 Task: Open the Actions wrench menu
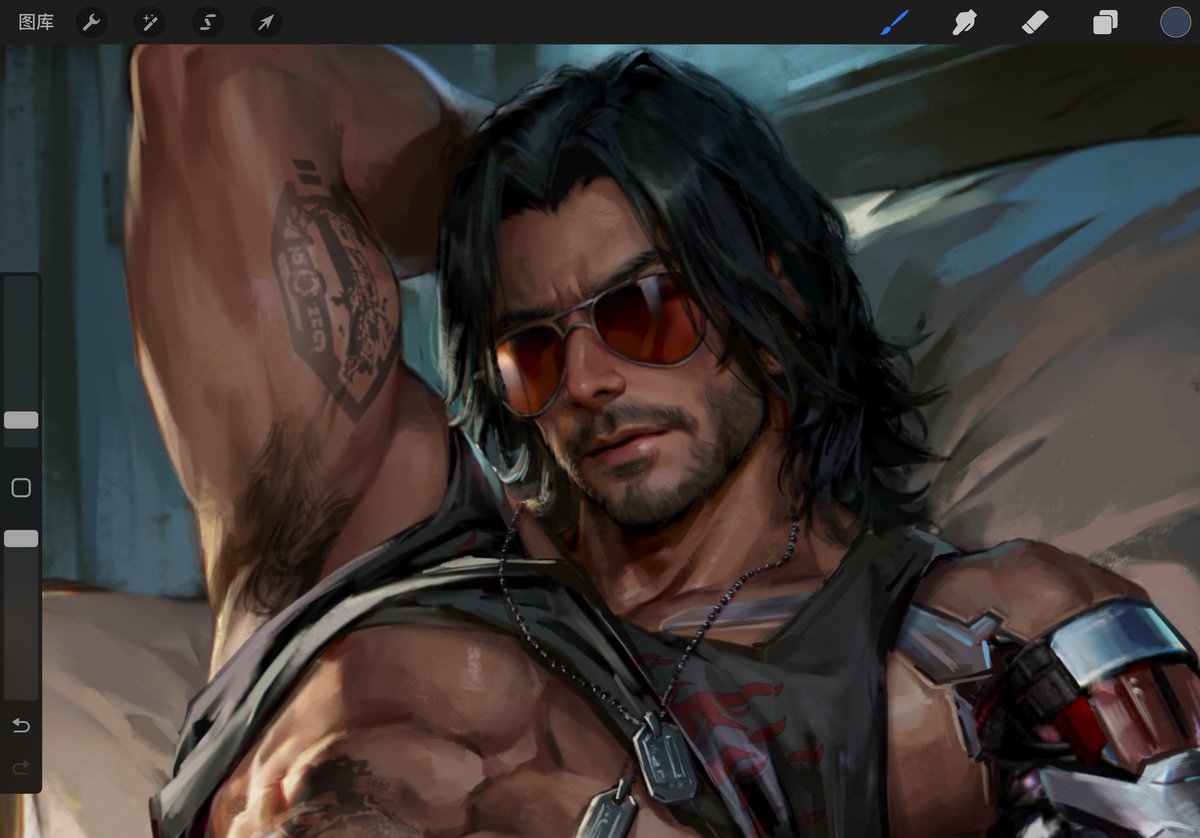(92, 22)
